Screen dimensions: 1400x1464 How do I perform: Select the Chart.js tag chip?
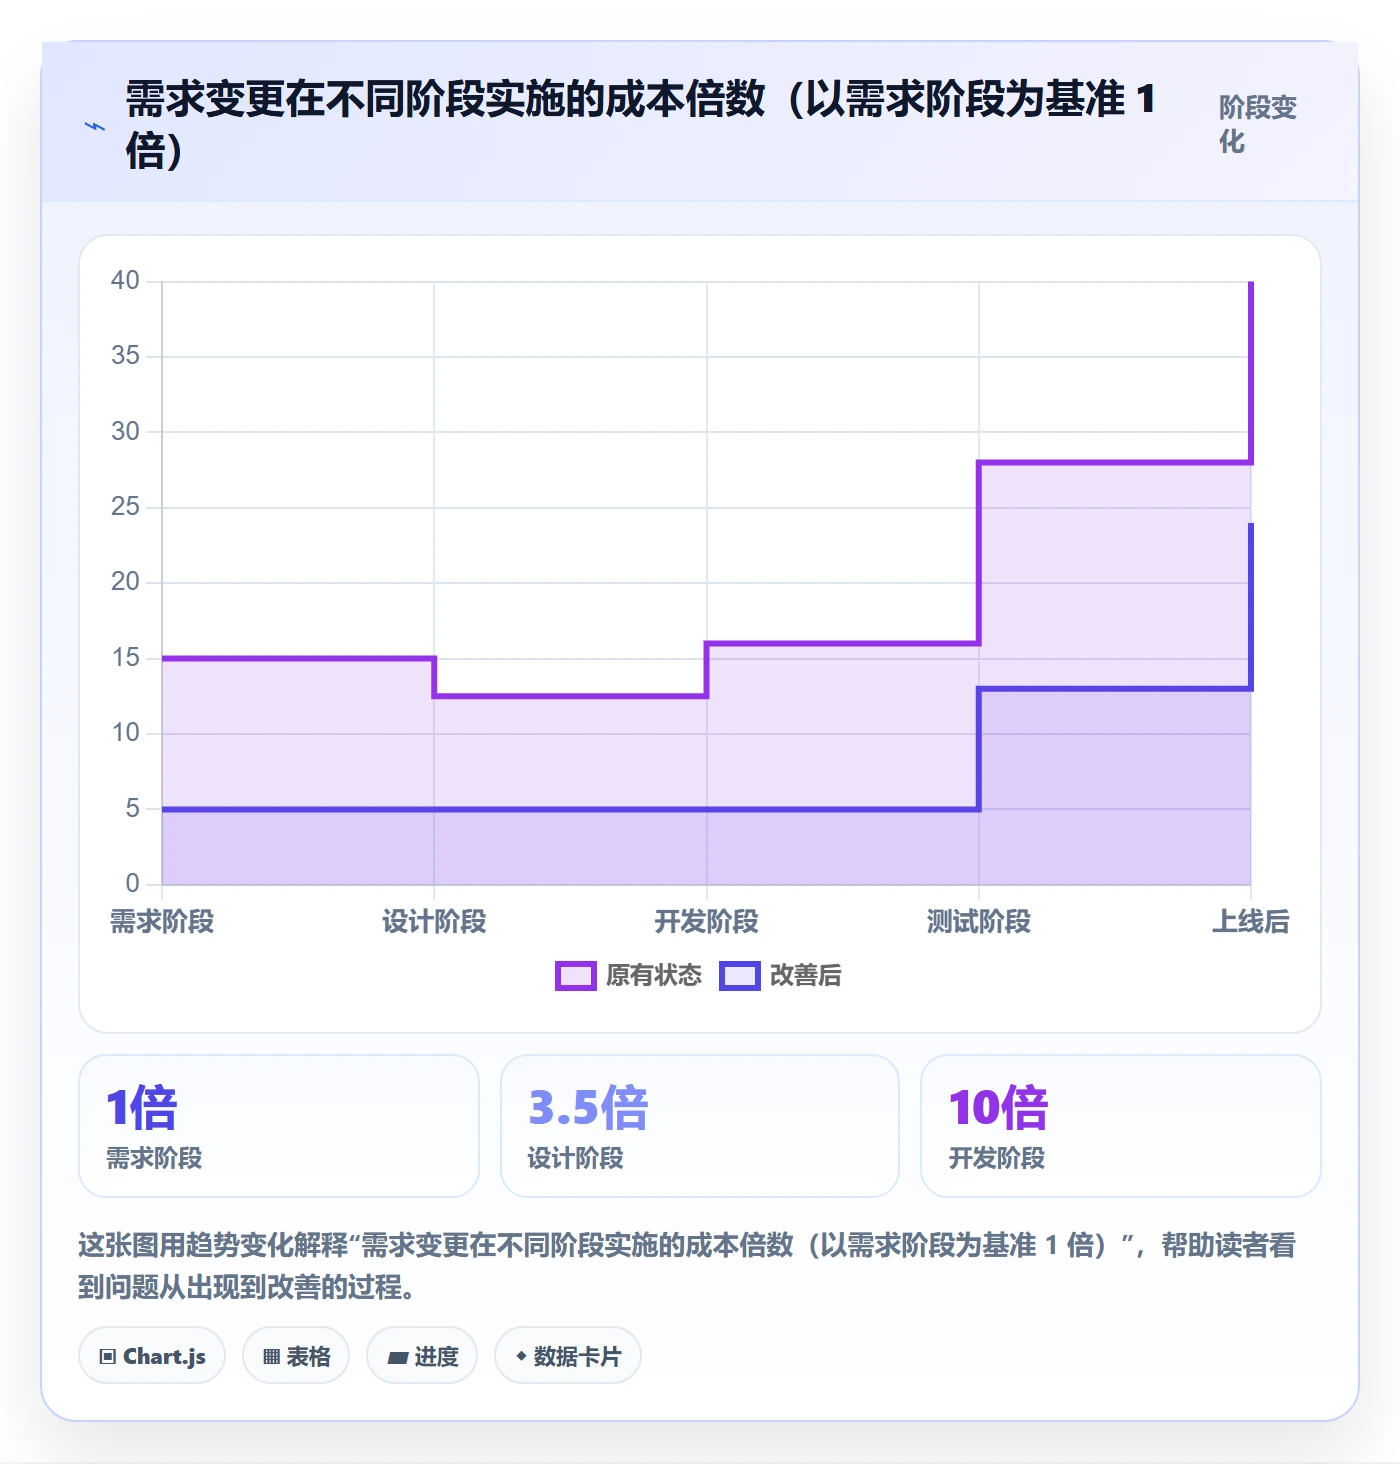(152, 1356)
